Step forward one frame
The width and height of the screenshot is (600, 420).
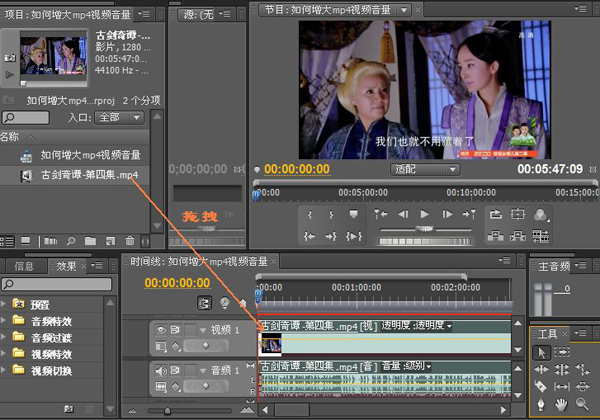pyautogui.click(x=447, y=214)
